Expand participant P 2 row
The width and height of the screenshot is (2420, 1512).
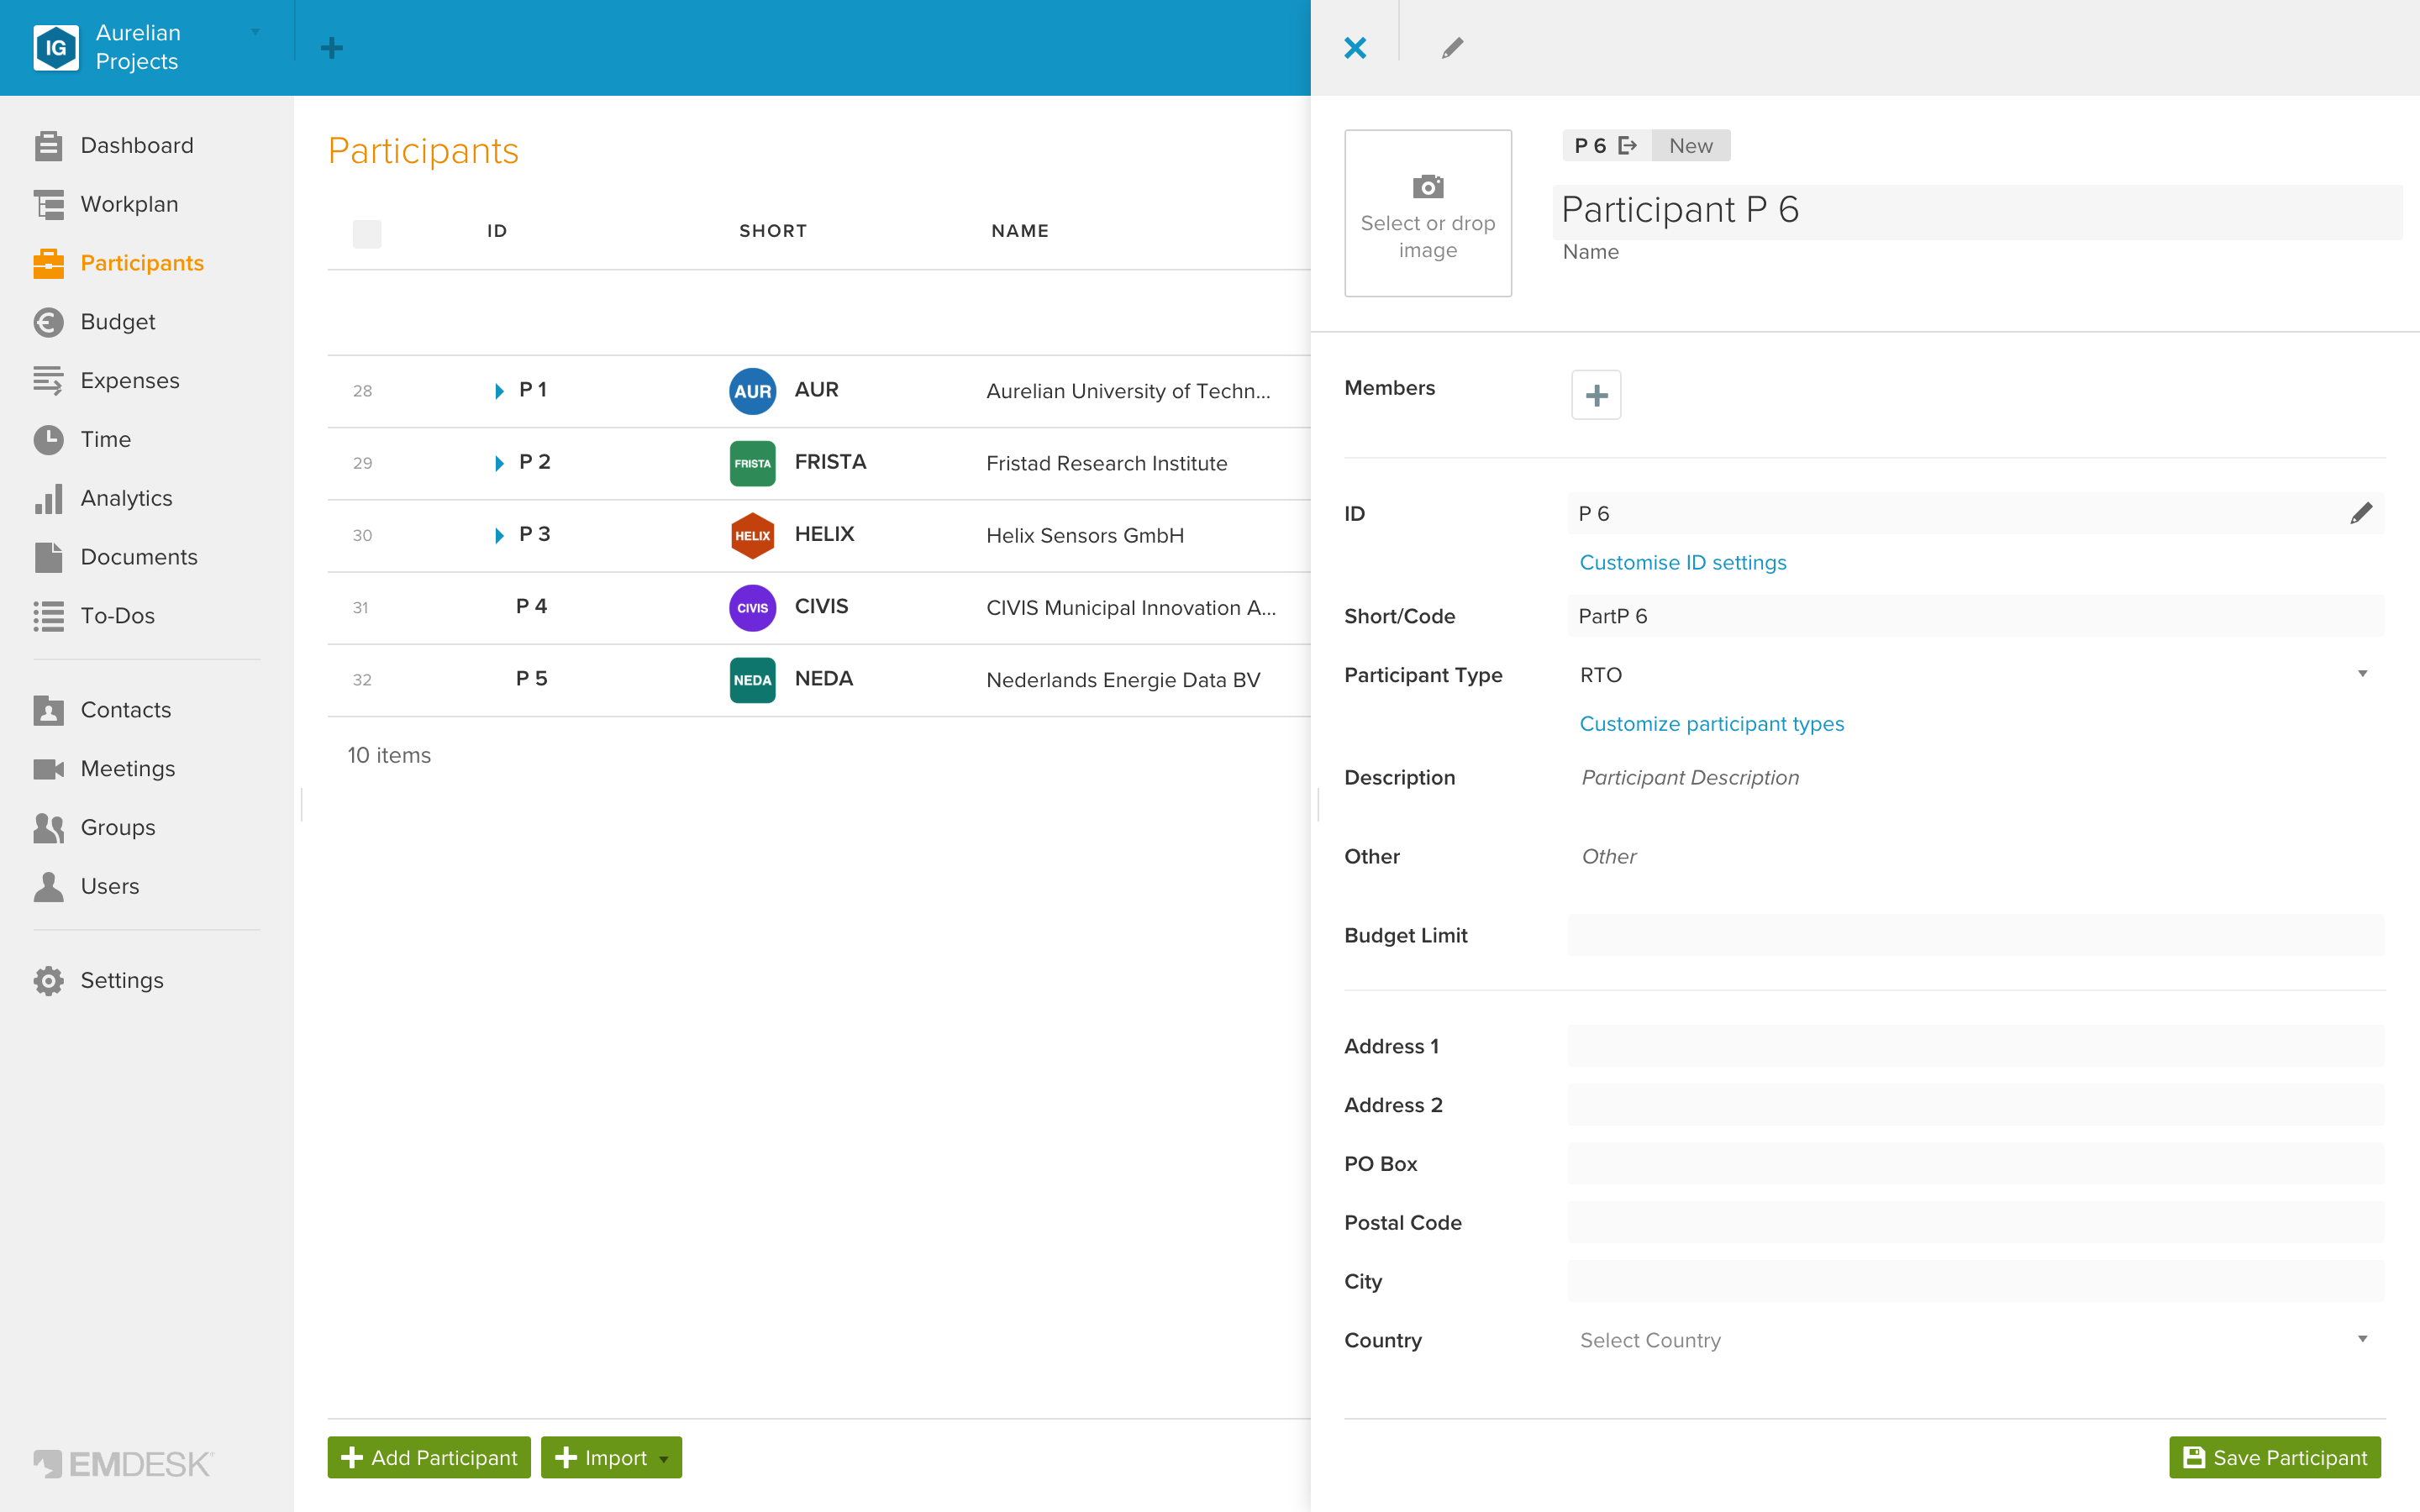click(x=499, y=463)
